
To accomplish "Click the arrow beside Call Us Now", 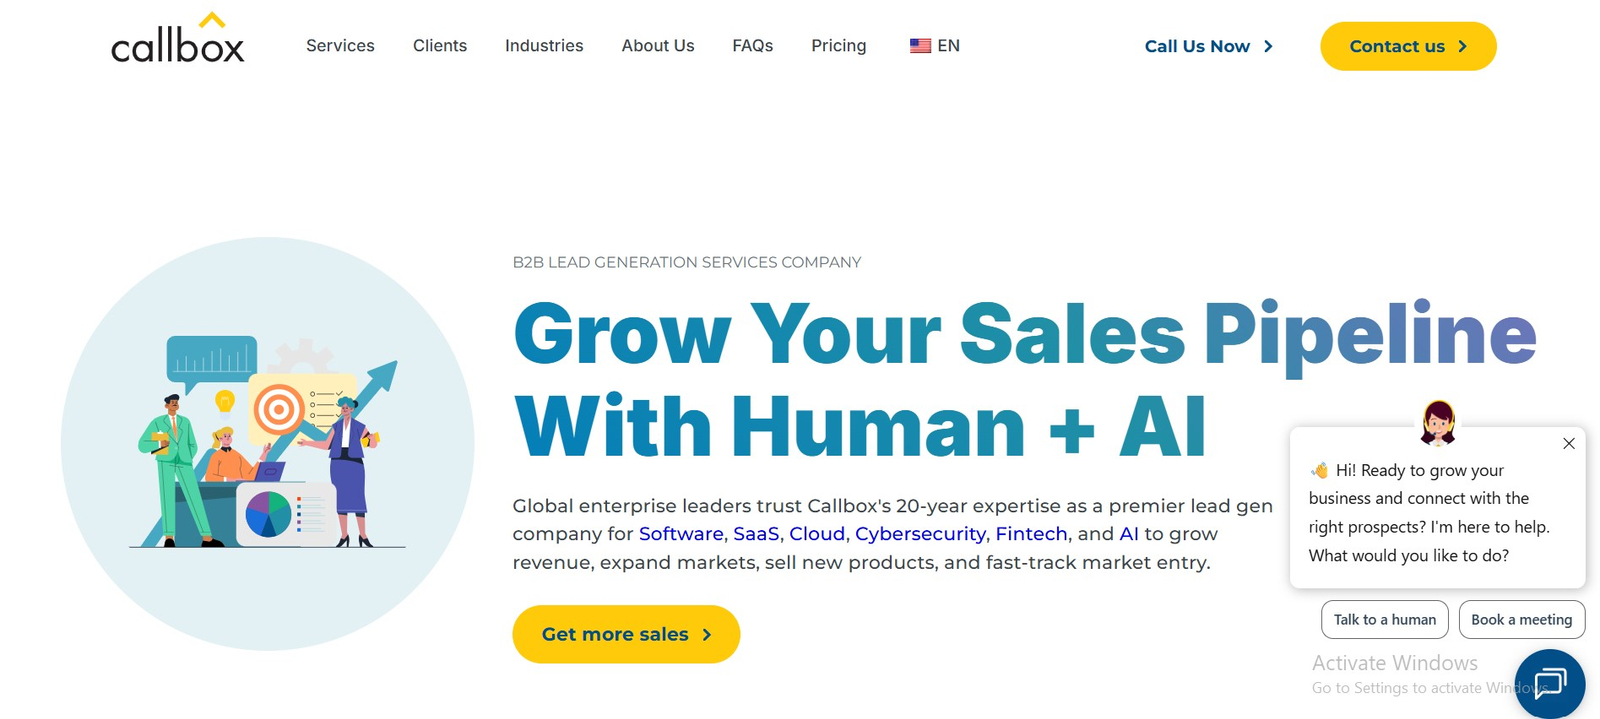I will (1268, 46).
